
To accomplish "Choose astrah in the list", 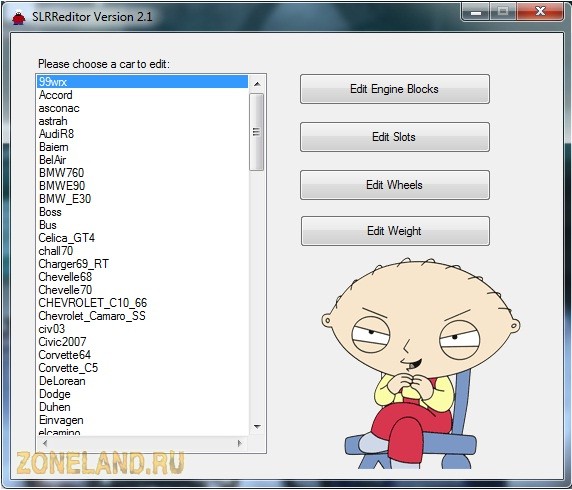I will pos(142,121).
